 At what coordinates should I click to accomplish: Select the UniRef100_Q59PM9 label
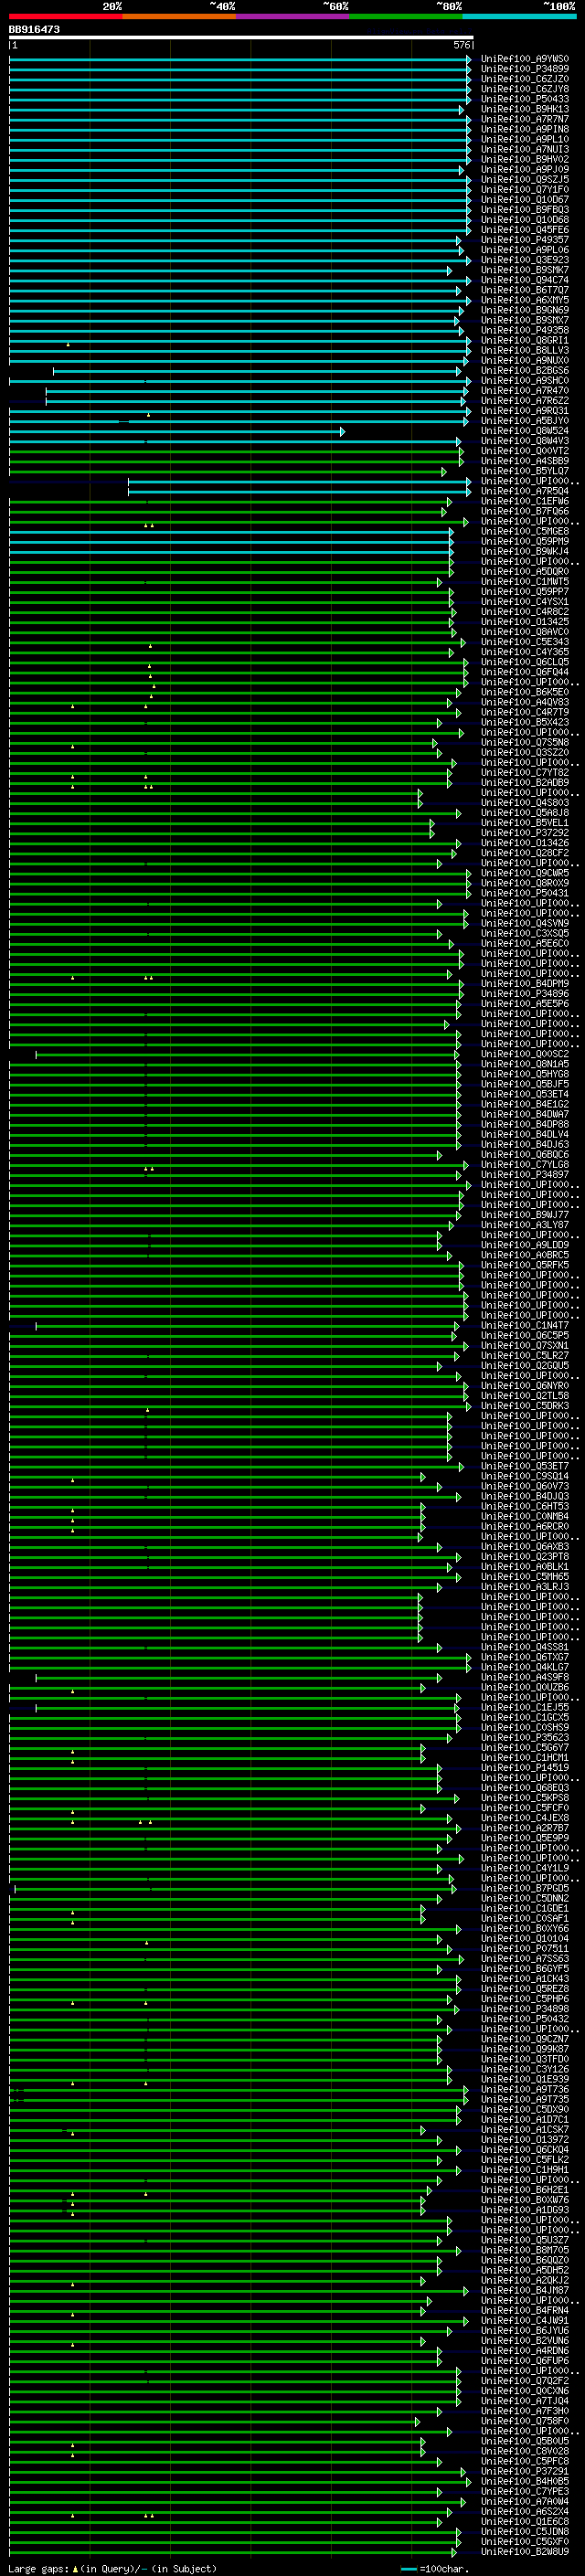(524, 541)
